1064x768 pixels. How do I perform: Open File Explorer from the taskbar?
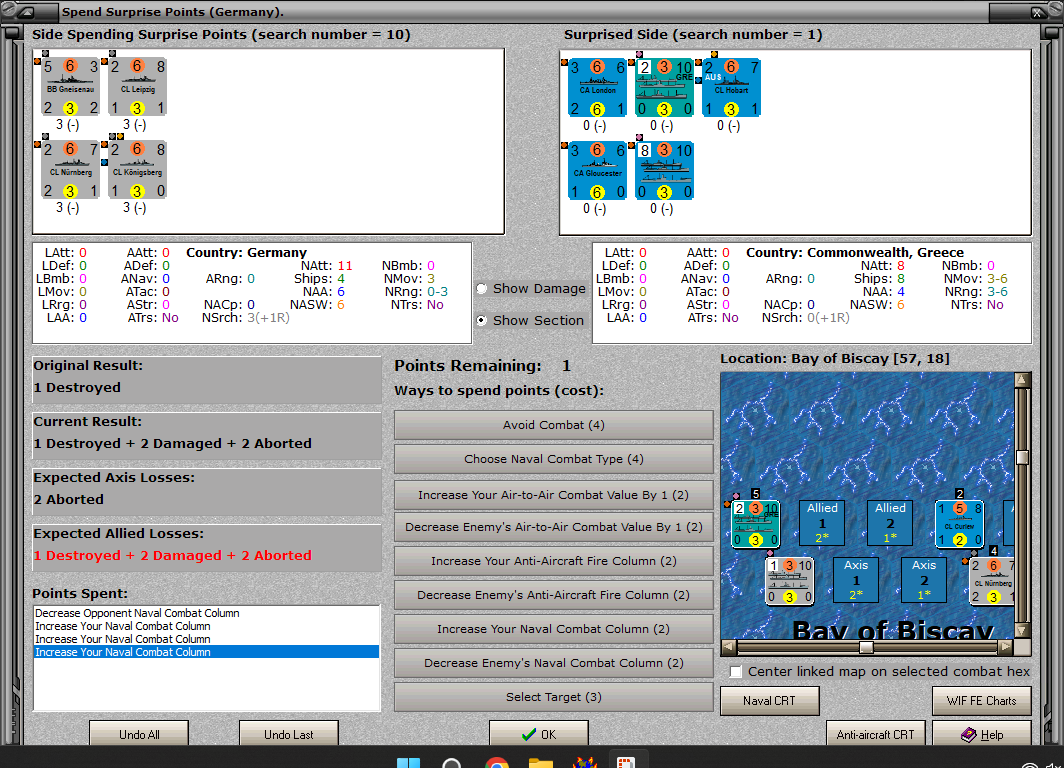coord(541,763)
